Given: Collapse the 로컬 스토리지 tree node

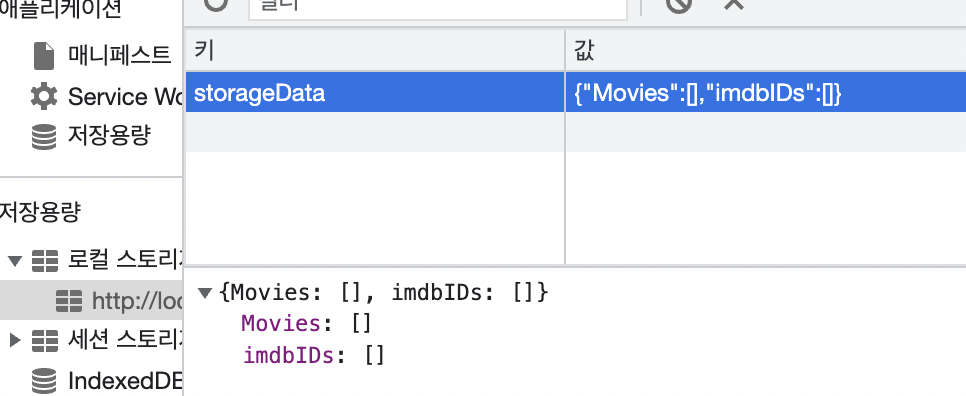Looking at the screenshot, I should pyautogui.click(x=15, y=261).
